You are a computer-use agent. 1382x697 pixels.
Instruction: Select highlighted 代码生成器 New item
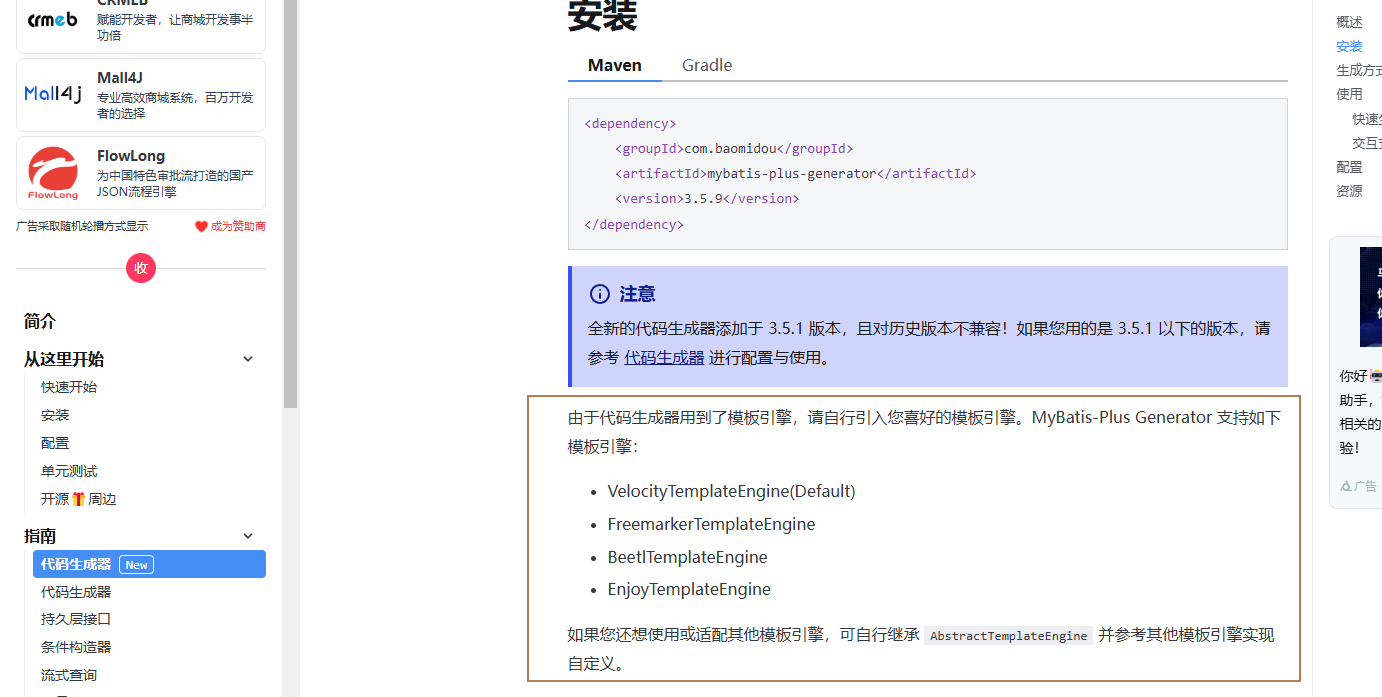(x=149, y=564)
